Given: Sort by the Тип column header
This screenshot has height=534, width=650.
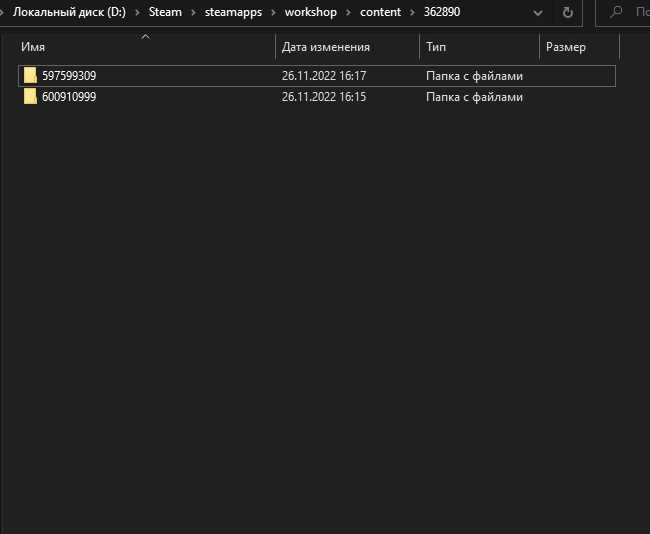Looking at the screenshot, I should pyautogui.click(x=436, y=46).
